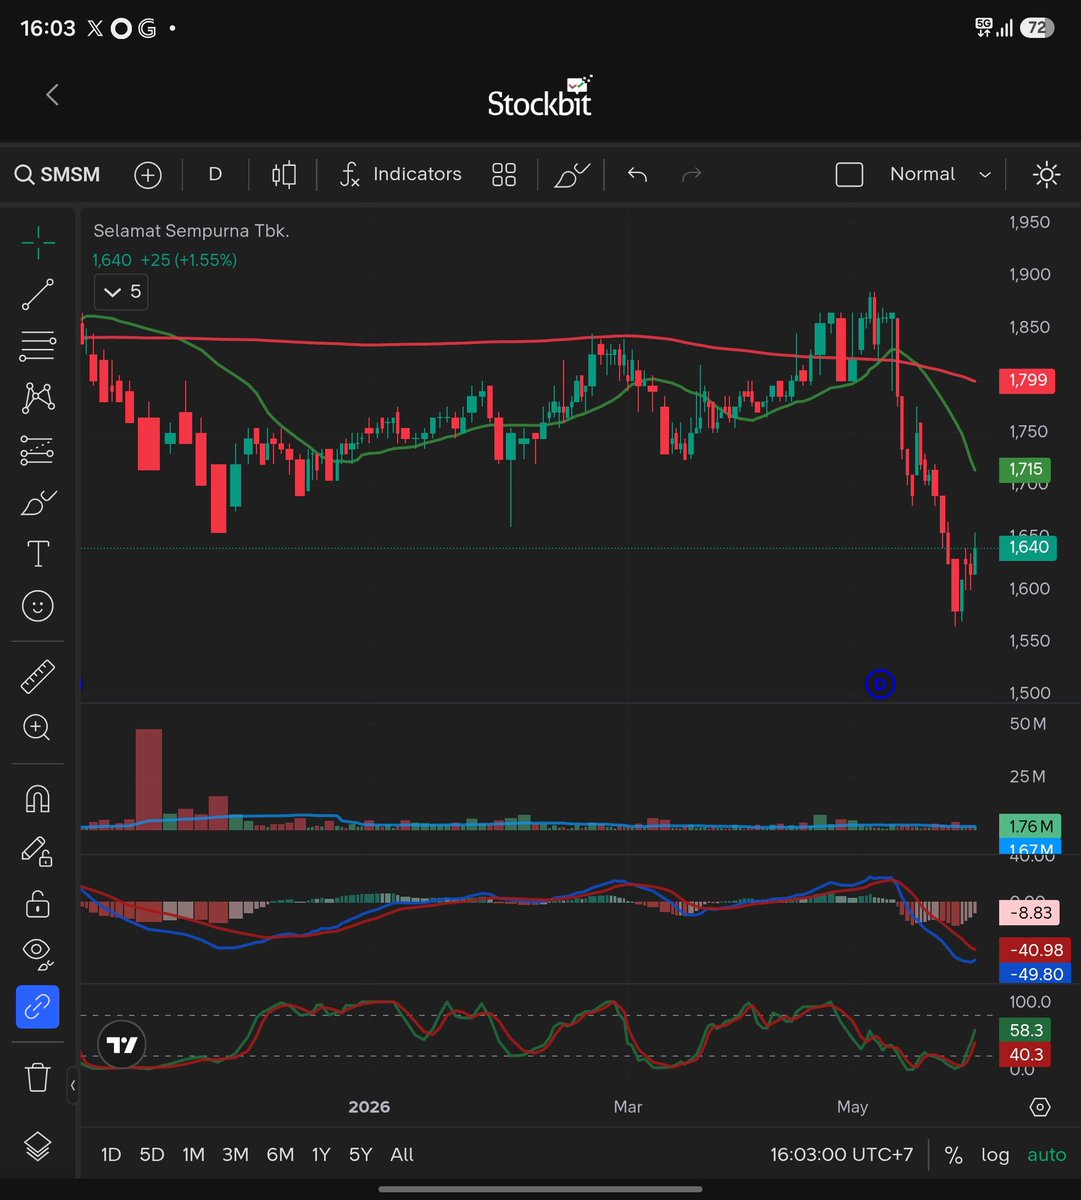Tap the battery indicator in status bar
This screenshot has height=1200, width=1081.
[1037, 28]
